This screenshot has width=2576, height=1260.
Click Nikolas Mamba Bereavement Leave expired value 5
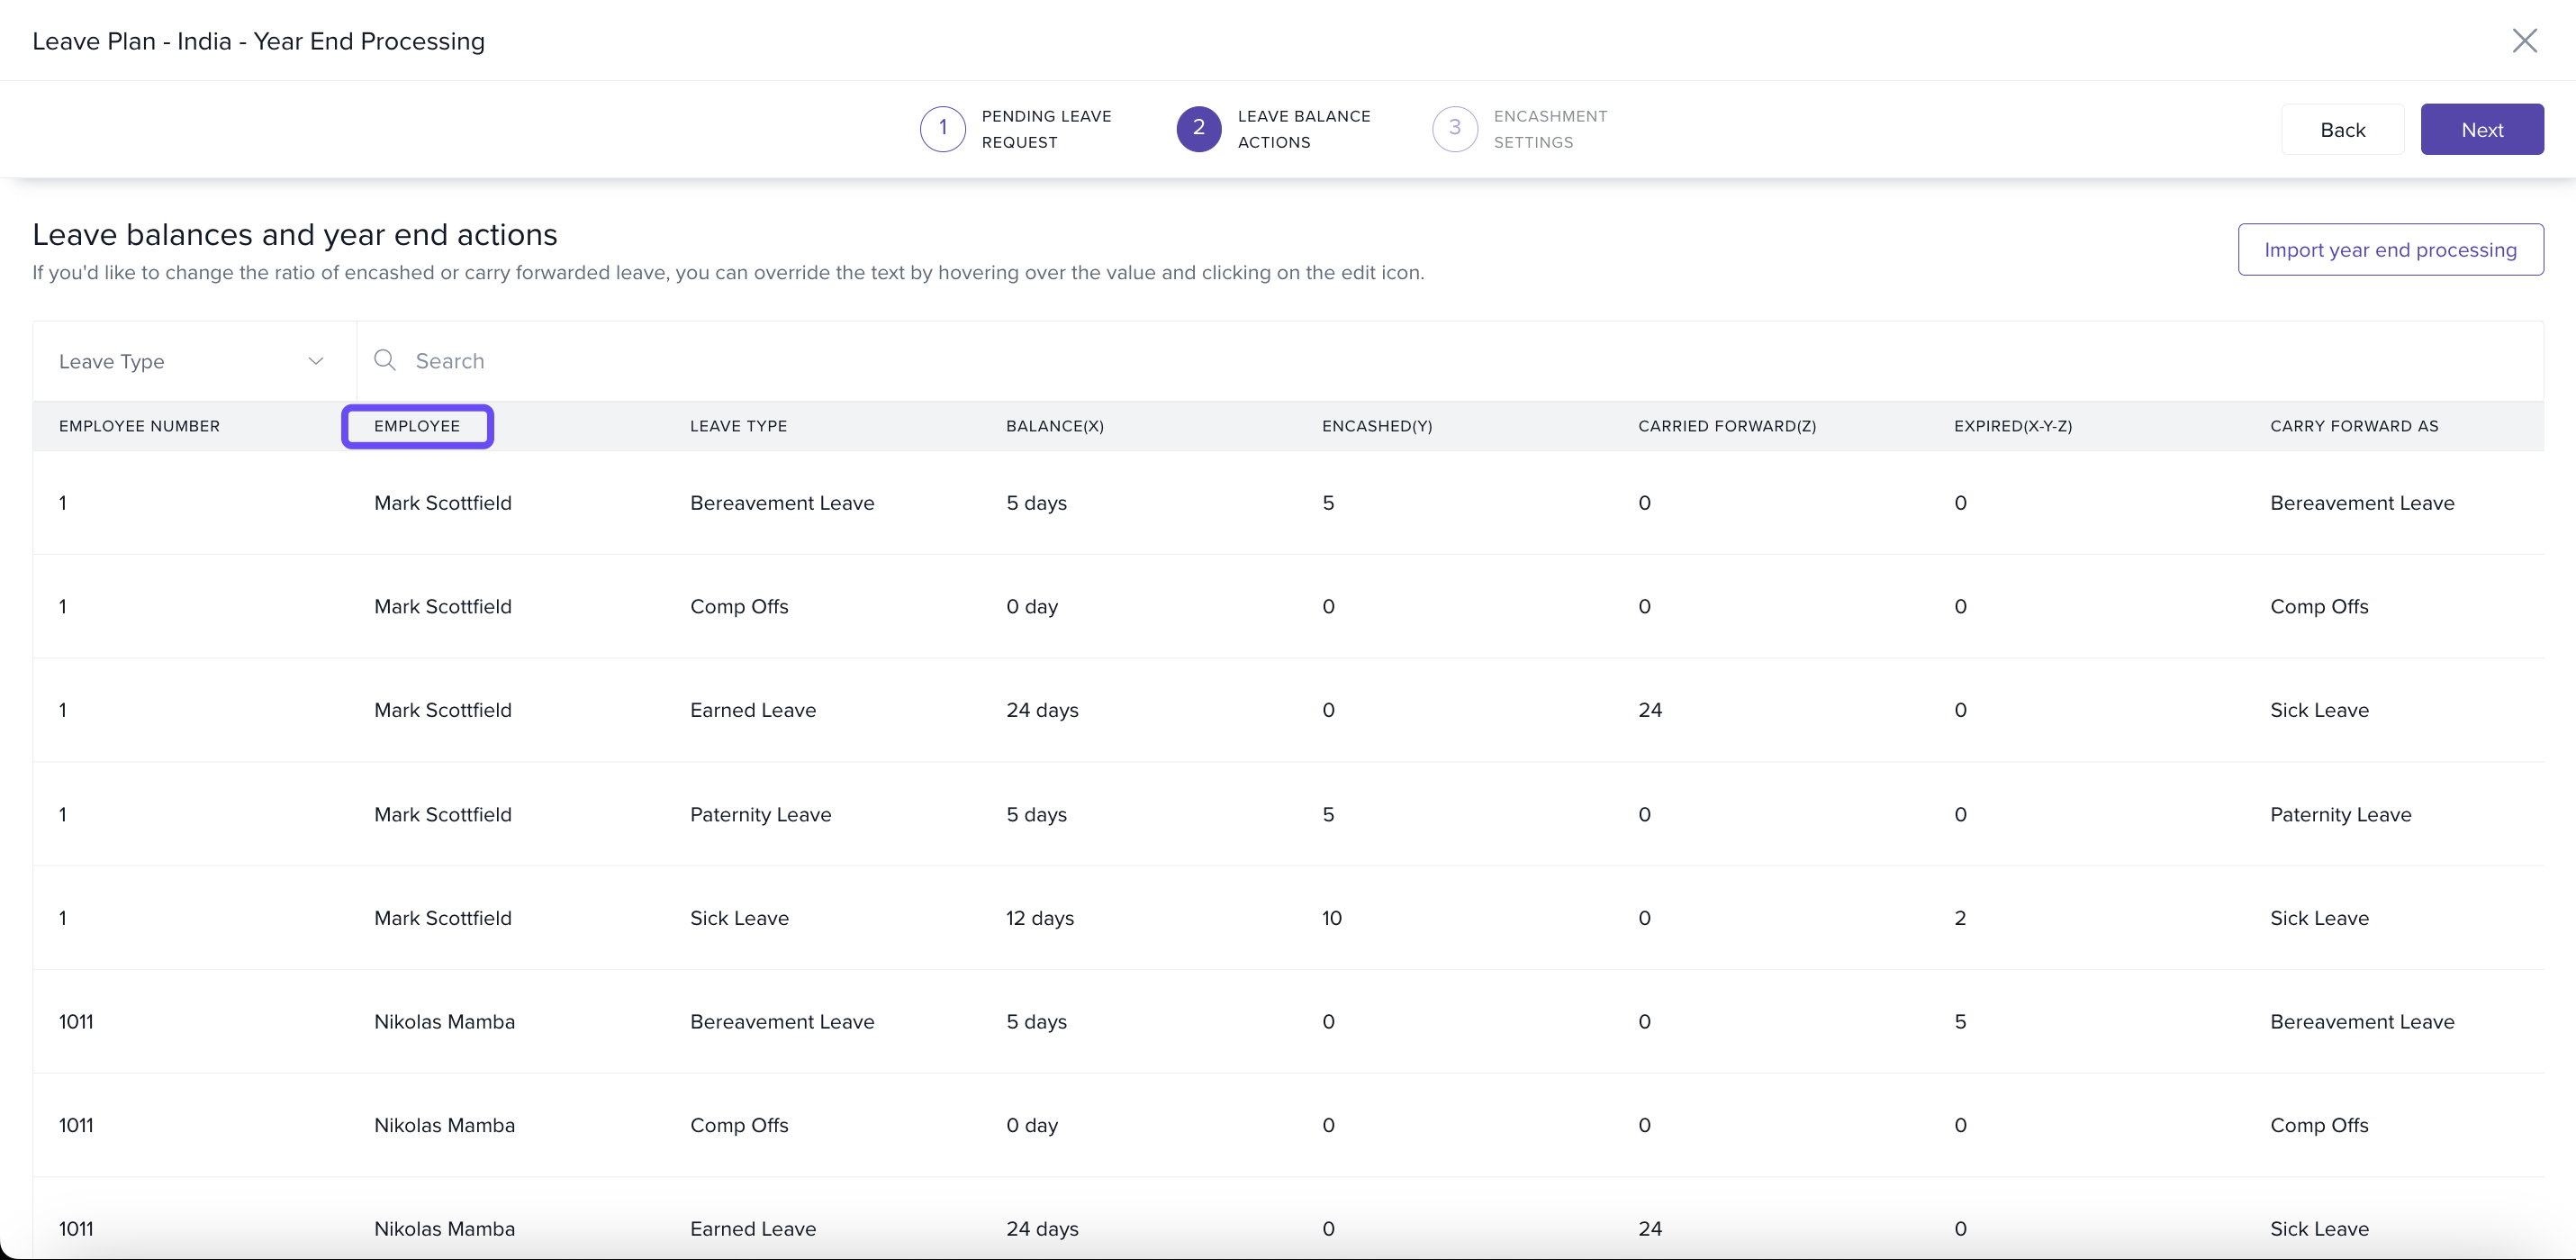1960,1022
